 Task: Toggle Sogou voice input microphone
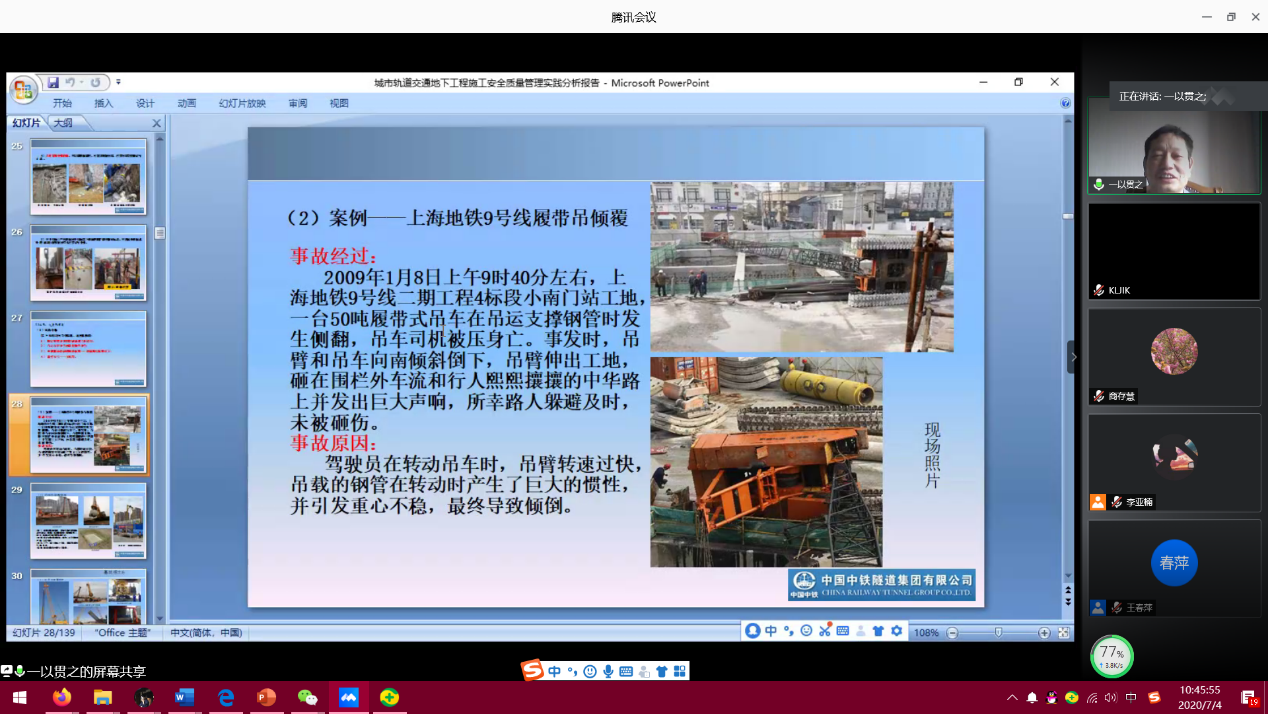click(608, 672)
